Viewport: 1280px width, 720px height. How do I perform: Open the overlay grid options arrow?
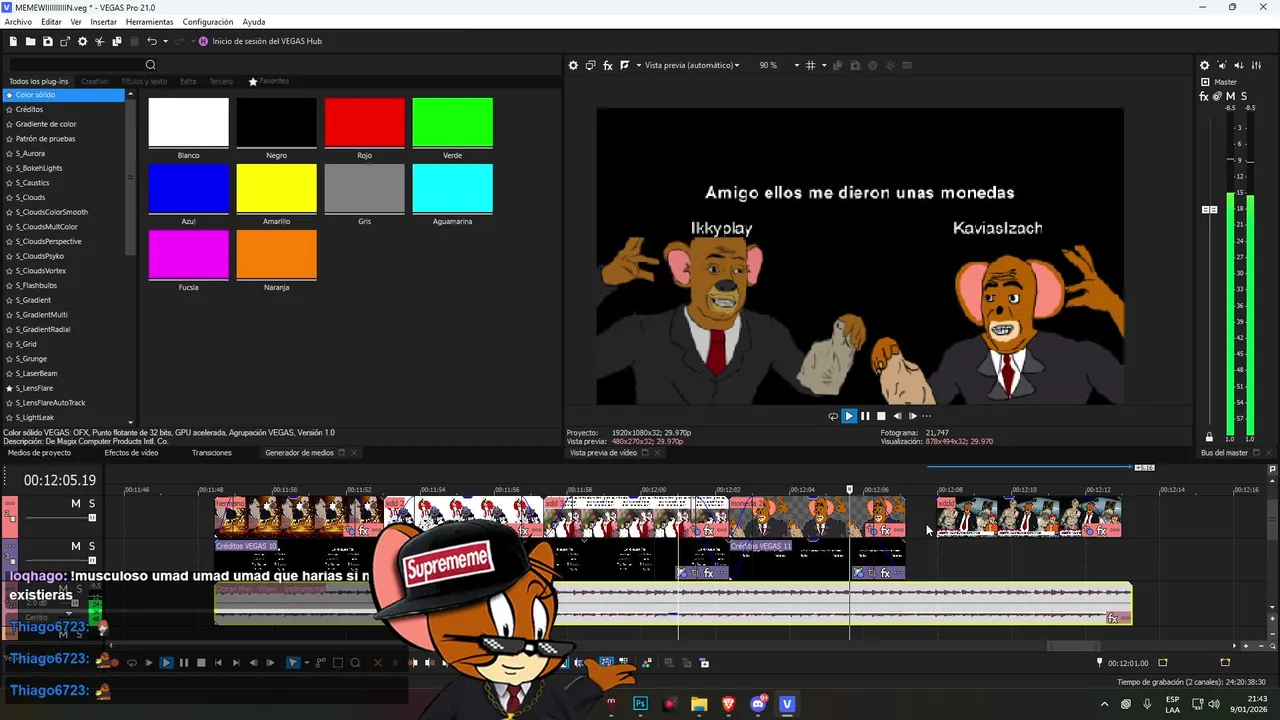tap(824, 65)
